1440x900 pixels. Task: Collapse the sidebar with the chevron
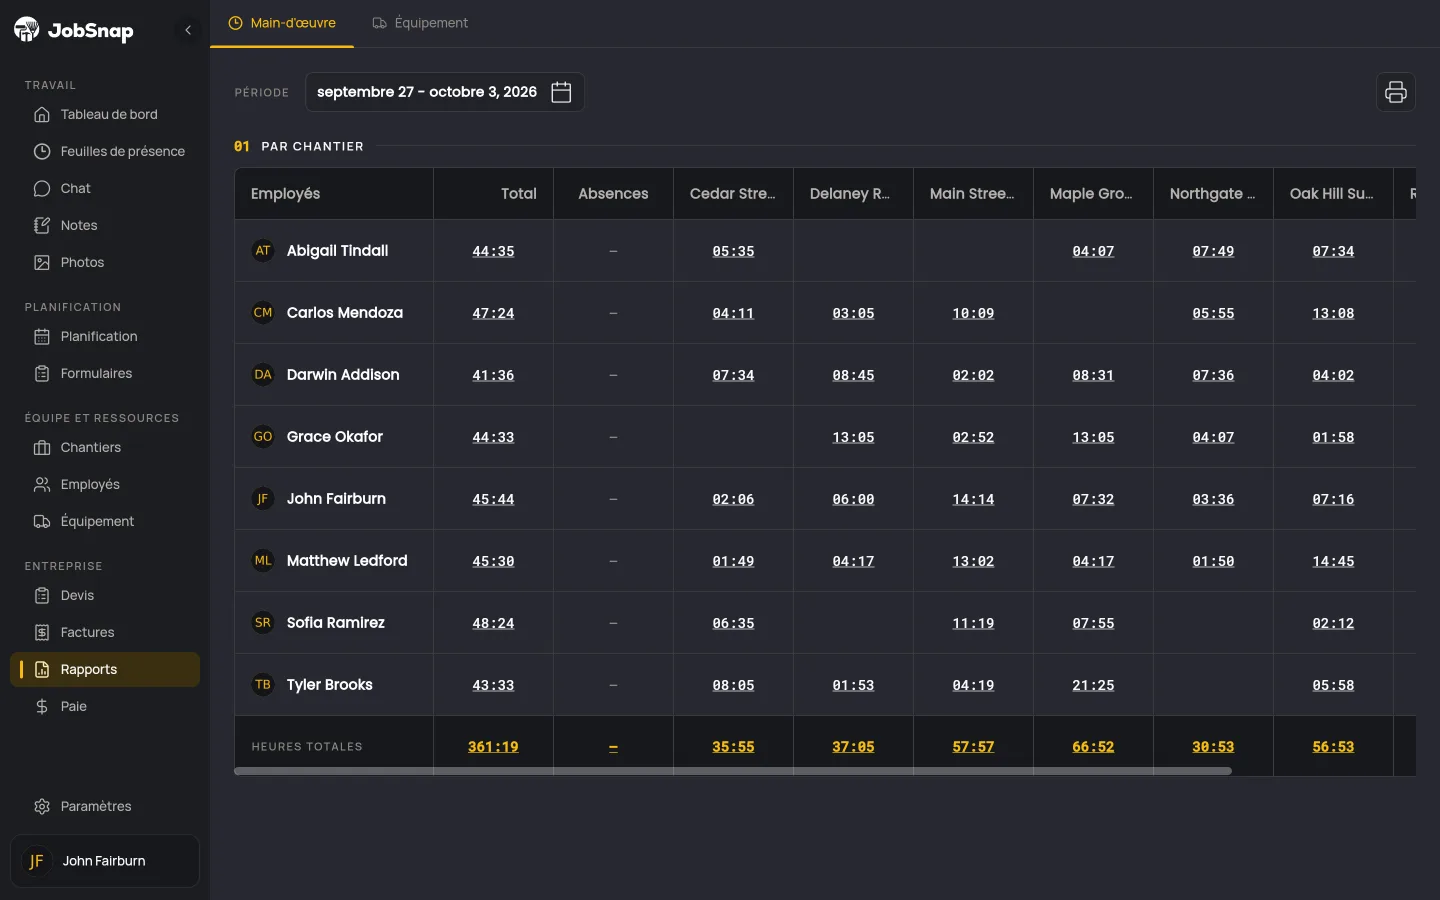[x=188, y=30]
